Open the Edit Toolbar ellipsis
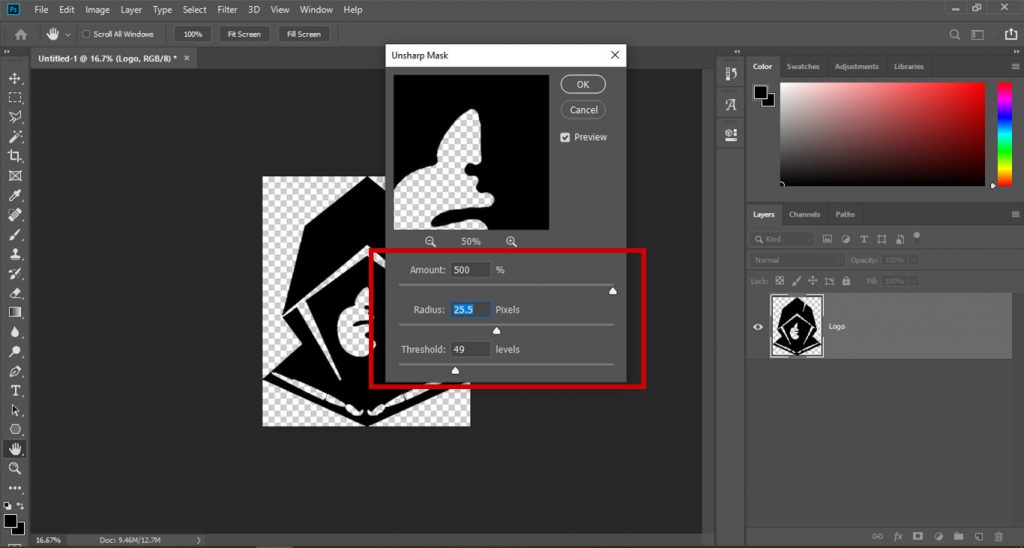Screen dimensions: 1024x548 point(15,487)
